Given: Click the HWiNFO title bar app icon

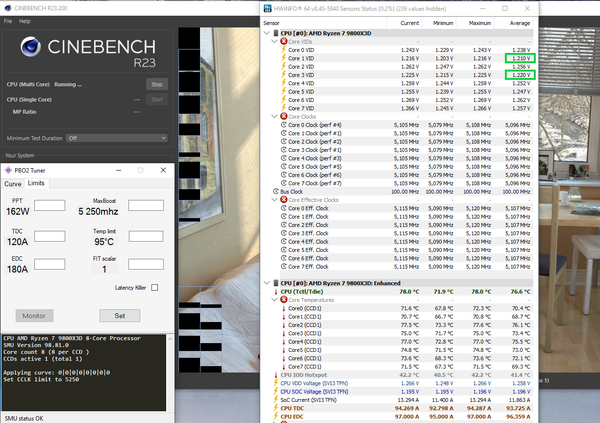Looking at the screenshot, I should (267, 8).
